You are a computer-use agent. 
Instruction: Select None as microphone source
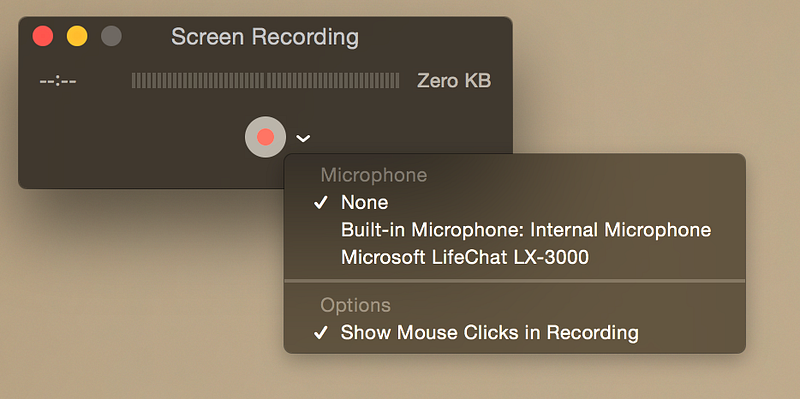pos(514,203)
